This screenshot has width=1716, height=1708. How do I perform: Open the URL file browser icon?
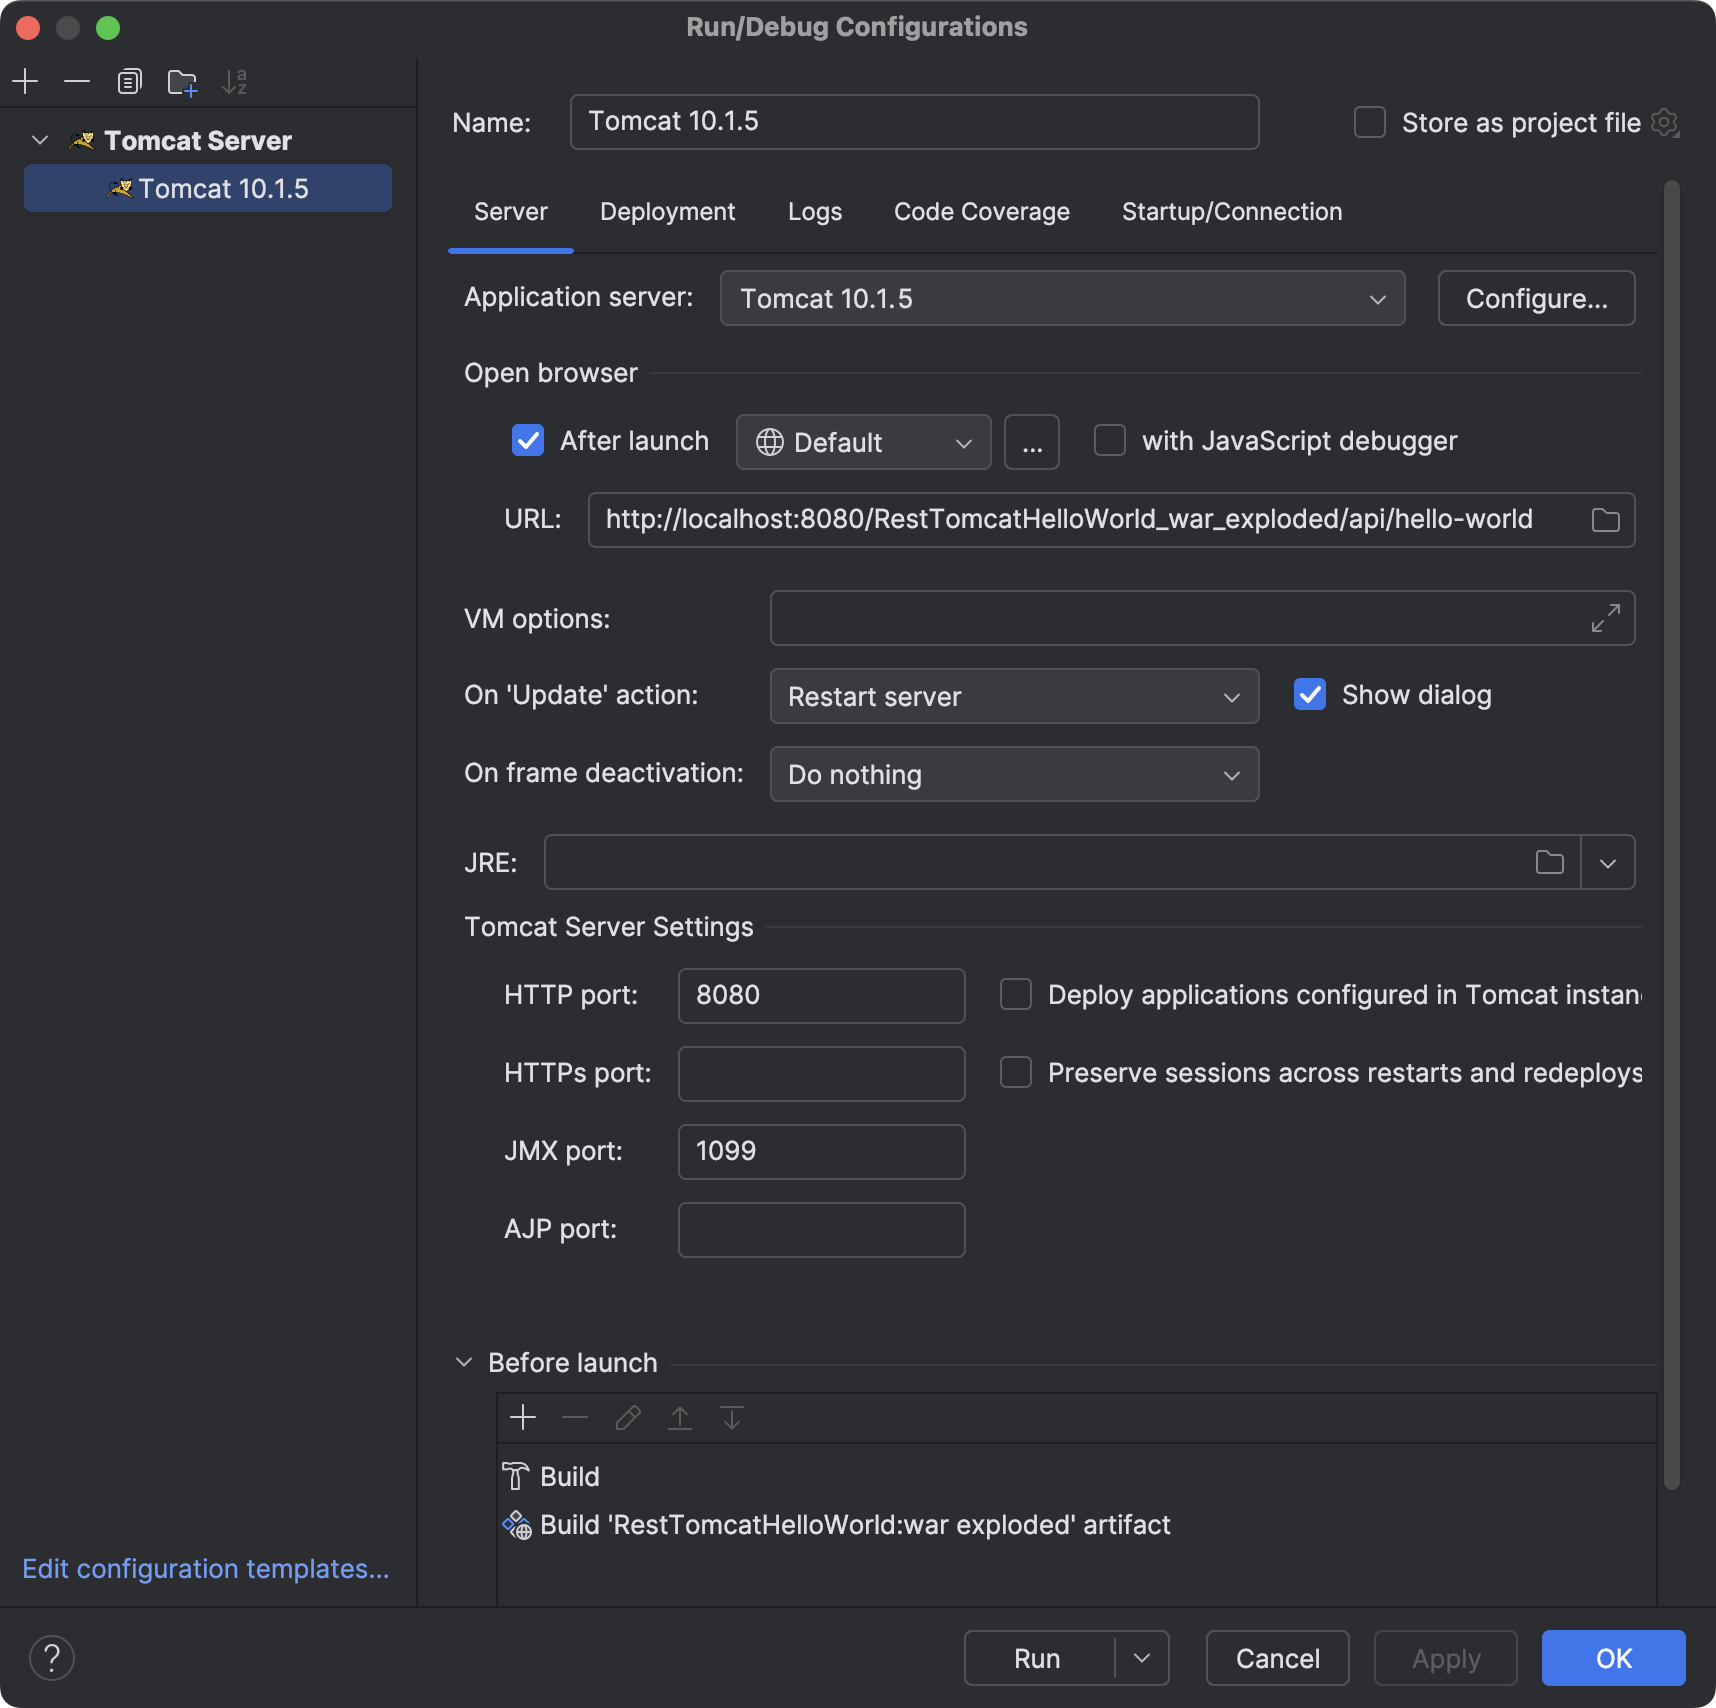tap(1603, 519)
